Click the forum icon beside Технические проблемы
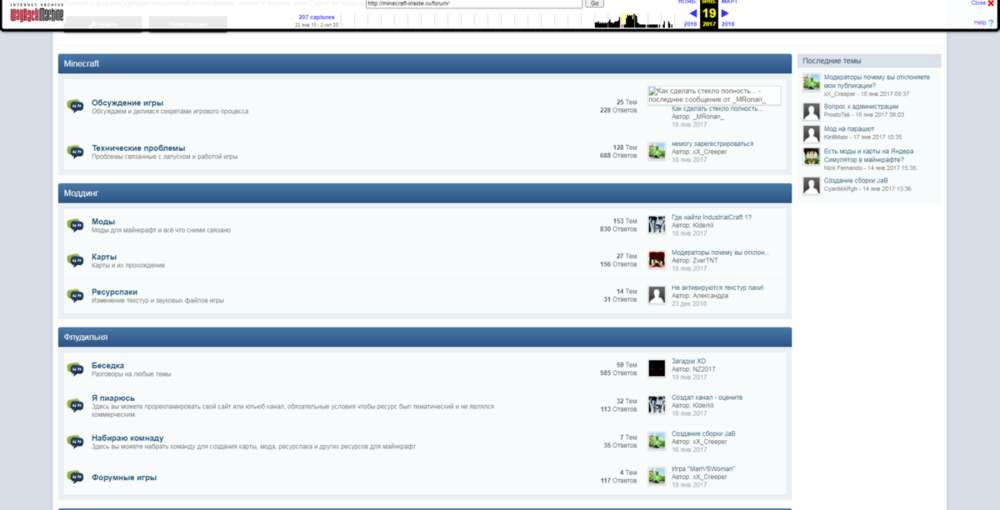Screen dimensions: 1000x510 click(75, 152)
